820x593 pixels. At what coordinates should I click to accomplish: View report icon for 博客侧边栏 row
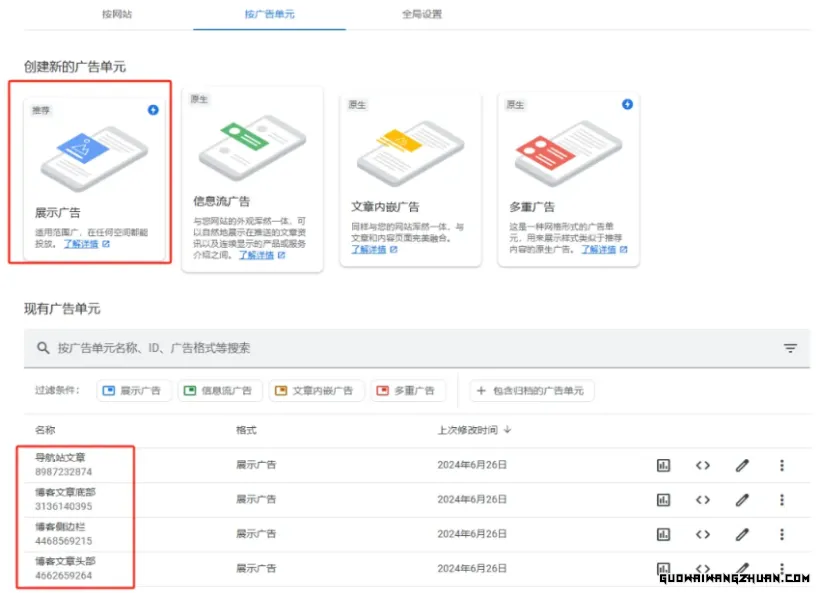663,534
